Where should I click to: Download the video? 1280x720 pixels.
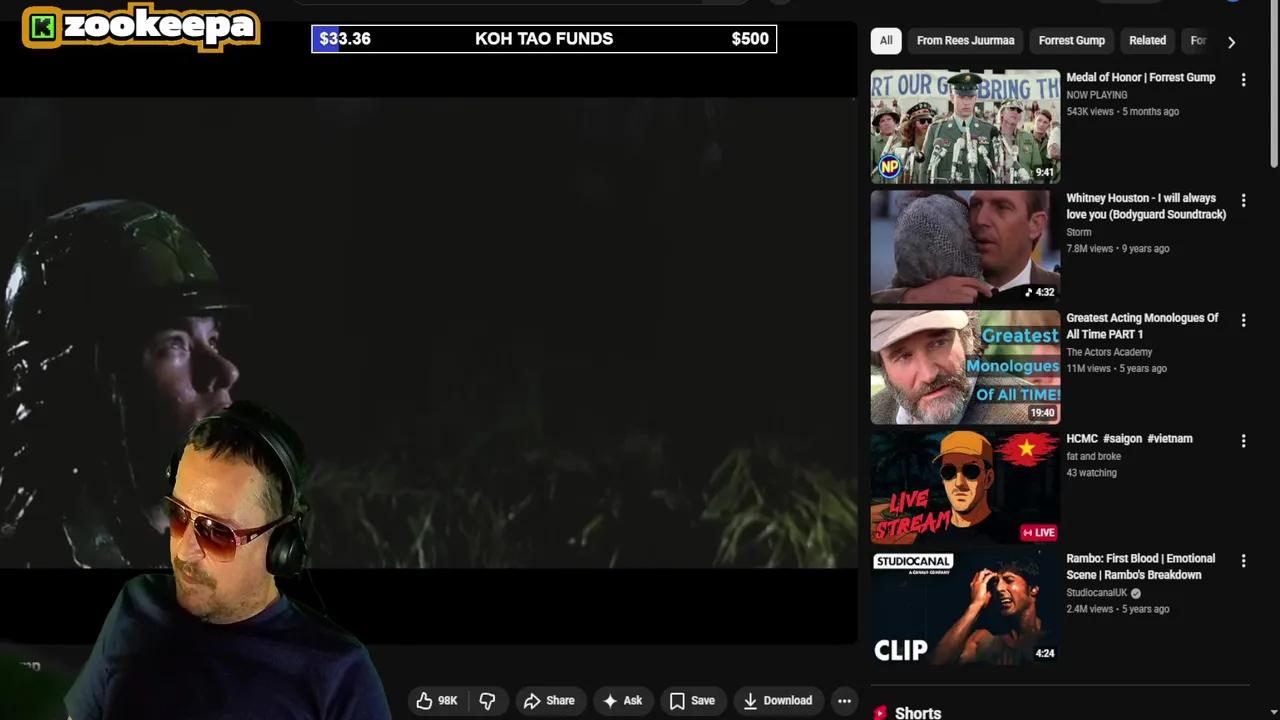(x=777, y=701)
